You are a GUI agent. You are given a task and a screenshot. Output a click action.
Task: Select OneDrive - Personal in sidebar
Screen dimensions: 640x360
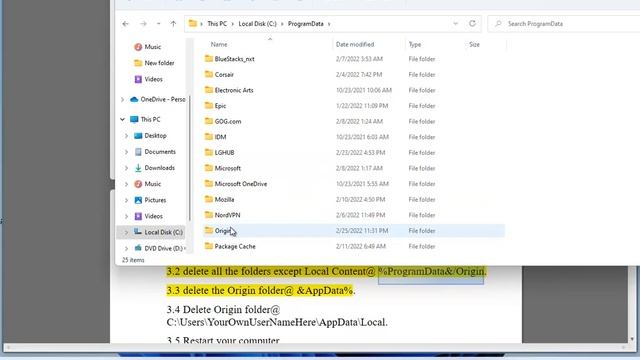point(158,99)
